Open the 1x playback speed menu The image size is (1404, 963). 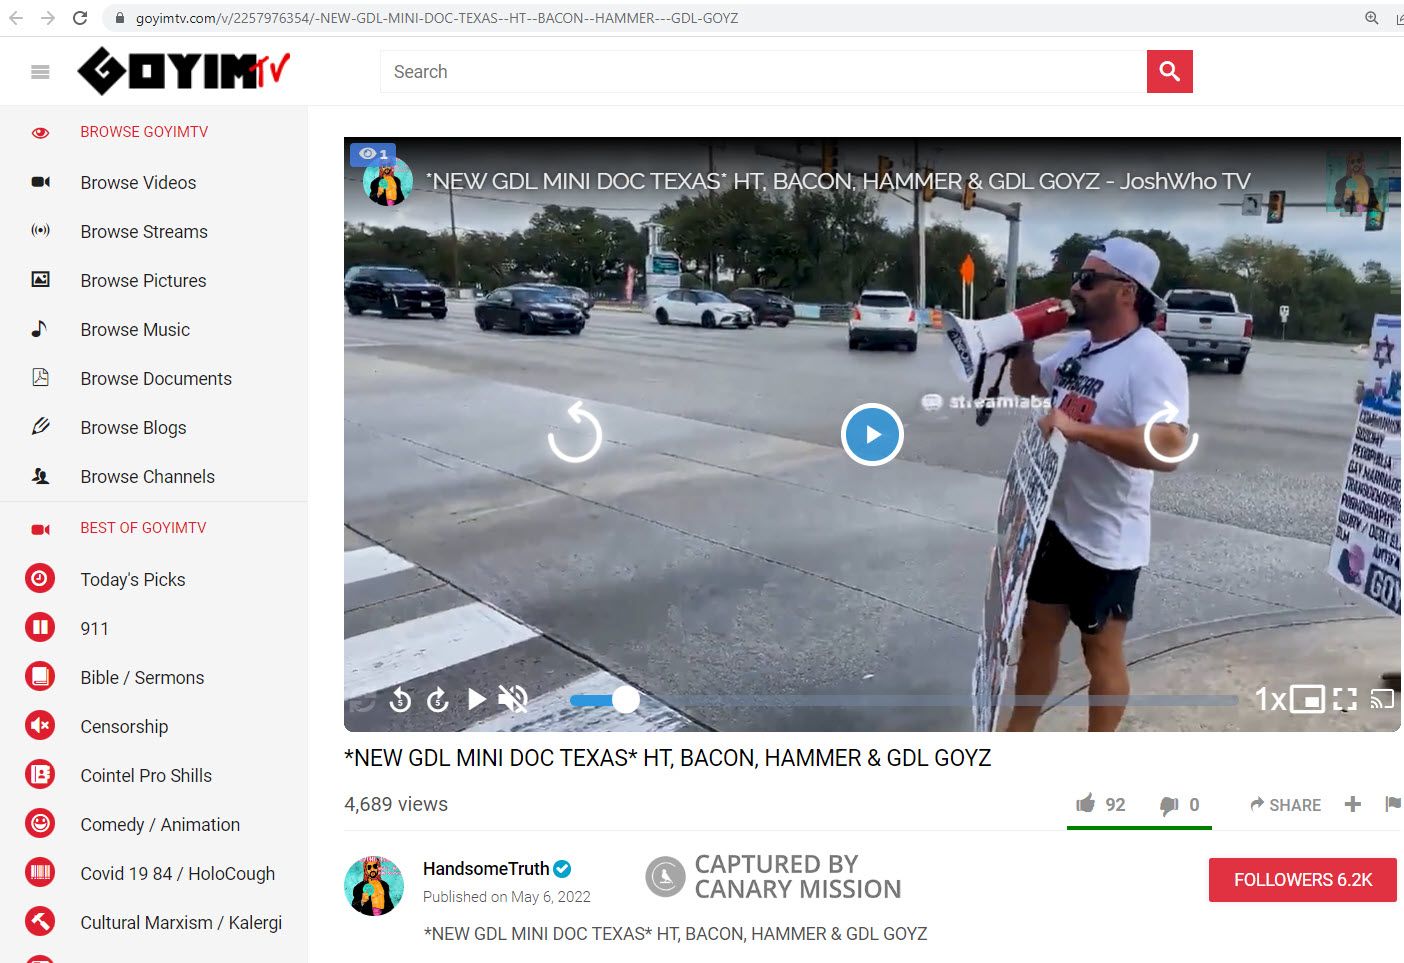[x=1269, y=699]
